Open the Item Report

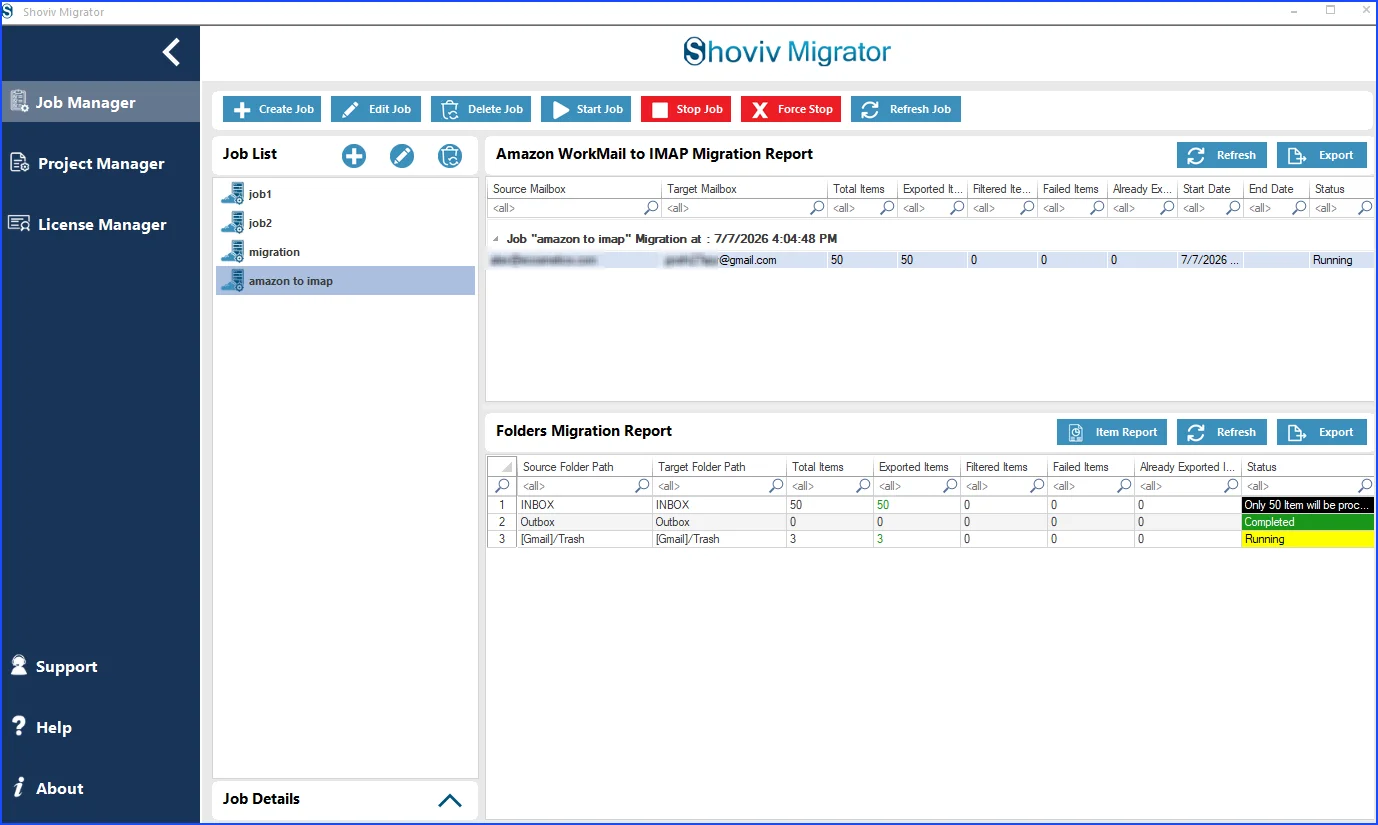coord(1112,432)
